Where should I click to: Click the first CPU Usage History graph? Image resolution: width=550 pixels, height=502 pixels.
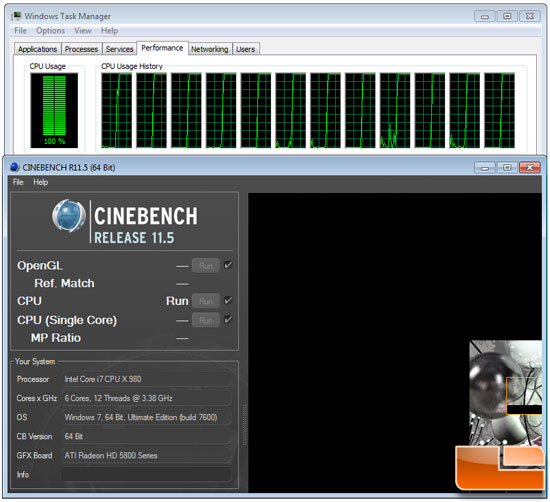[x=116, y=110]
